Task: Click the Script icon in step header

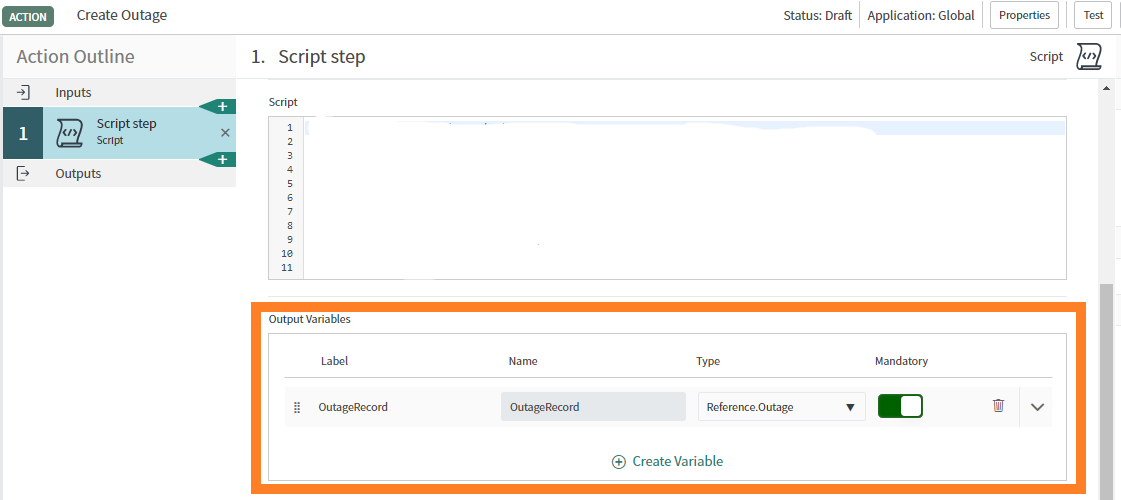Action: 1089,57
